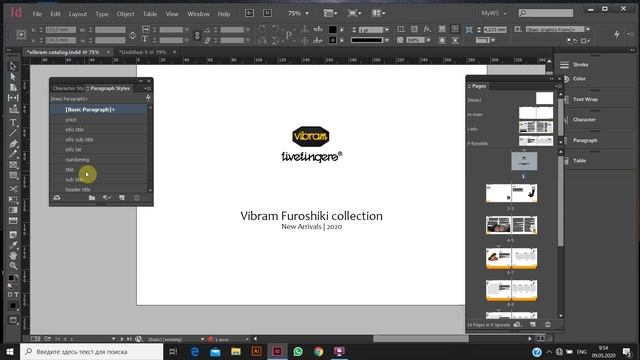Toggle constrain scale proportions chain icon

point(197,35)
